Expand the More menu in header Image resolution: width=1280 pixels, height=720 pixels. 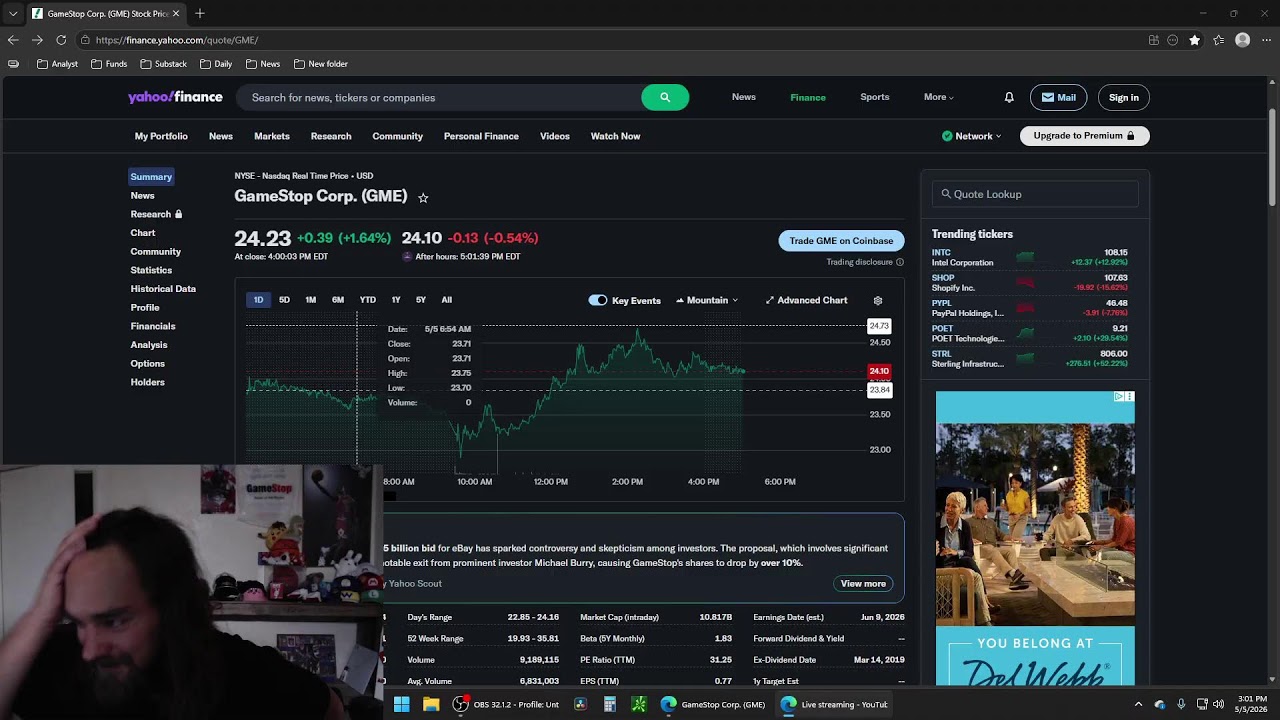click(938, 97)
